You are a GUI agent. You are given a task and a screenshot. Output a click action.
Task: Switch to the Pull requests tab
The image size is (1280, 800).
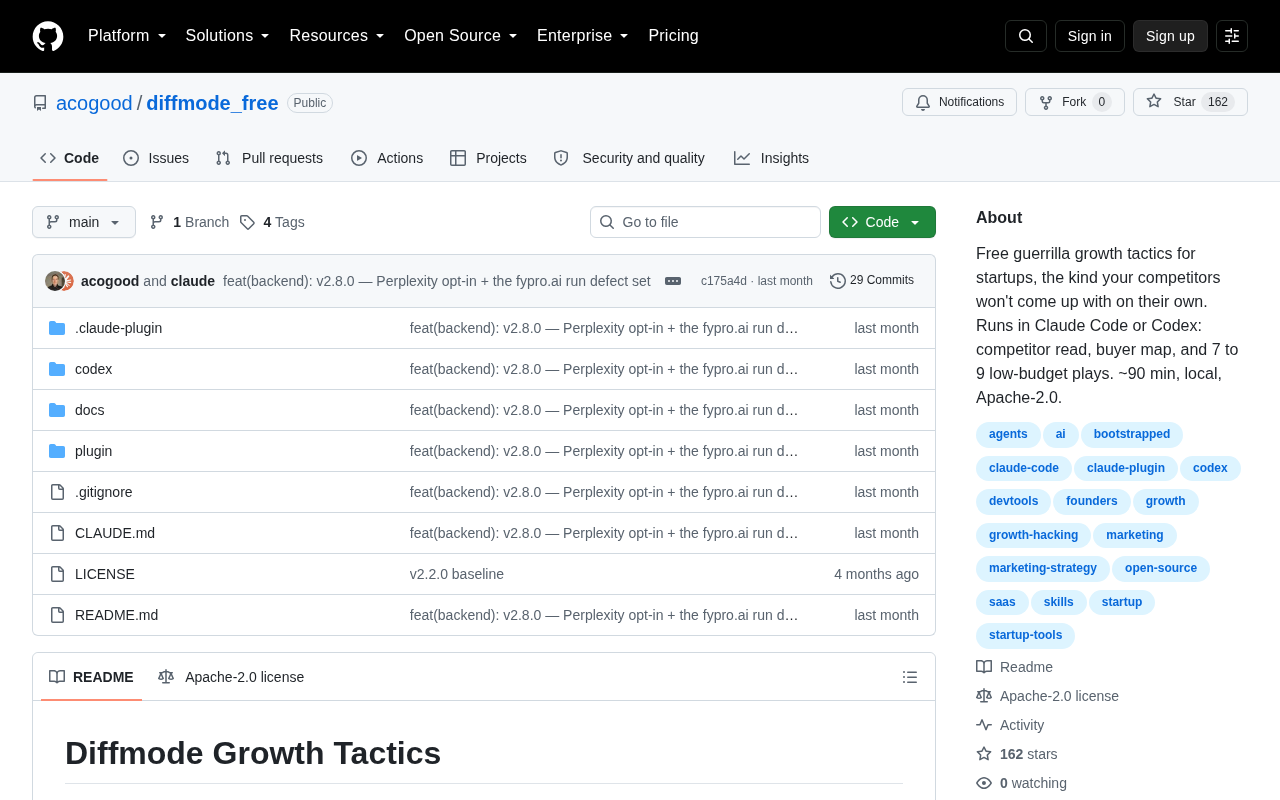tap(269, 158)
